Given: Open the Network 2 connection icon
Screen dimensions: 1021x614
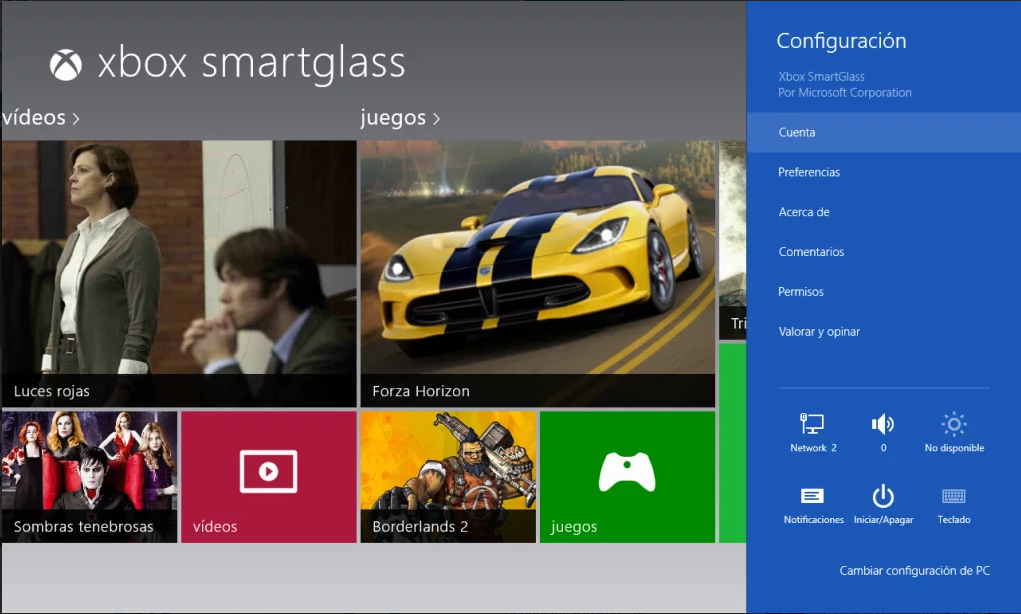Looking at the screenshot, I should [812, 424].
